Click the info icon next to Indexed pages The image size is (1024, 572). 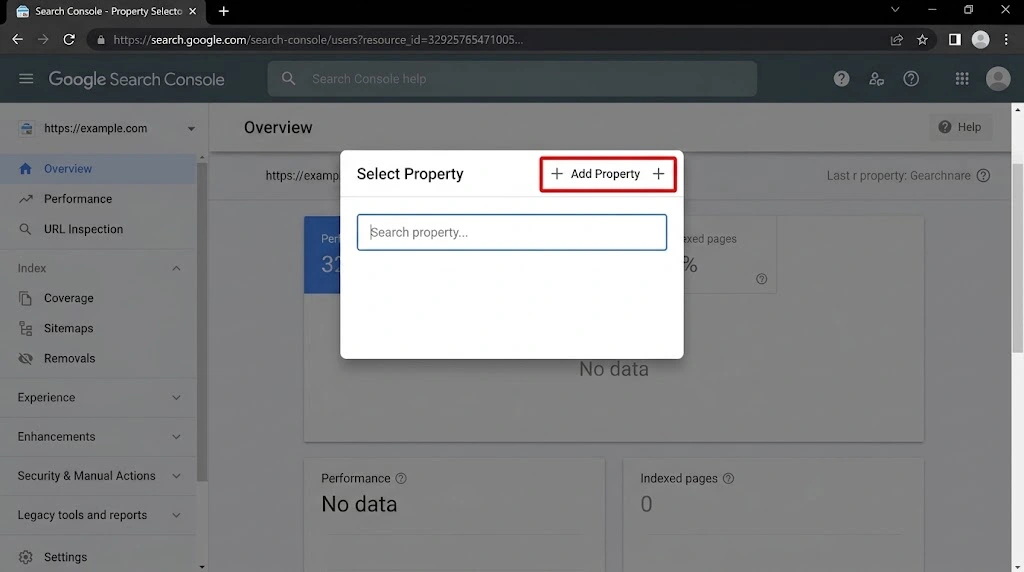[728, 479]
